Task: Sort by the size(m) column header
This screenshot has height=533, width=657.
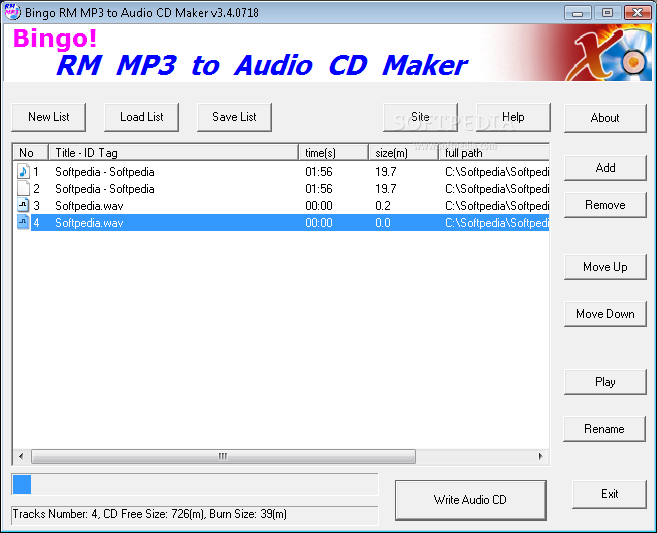Action: coord(404,153)
